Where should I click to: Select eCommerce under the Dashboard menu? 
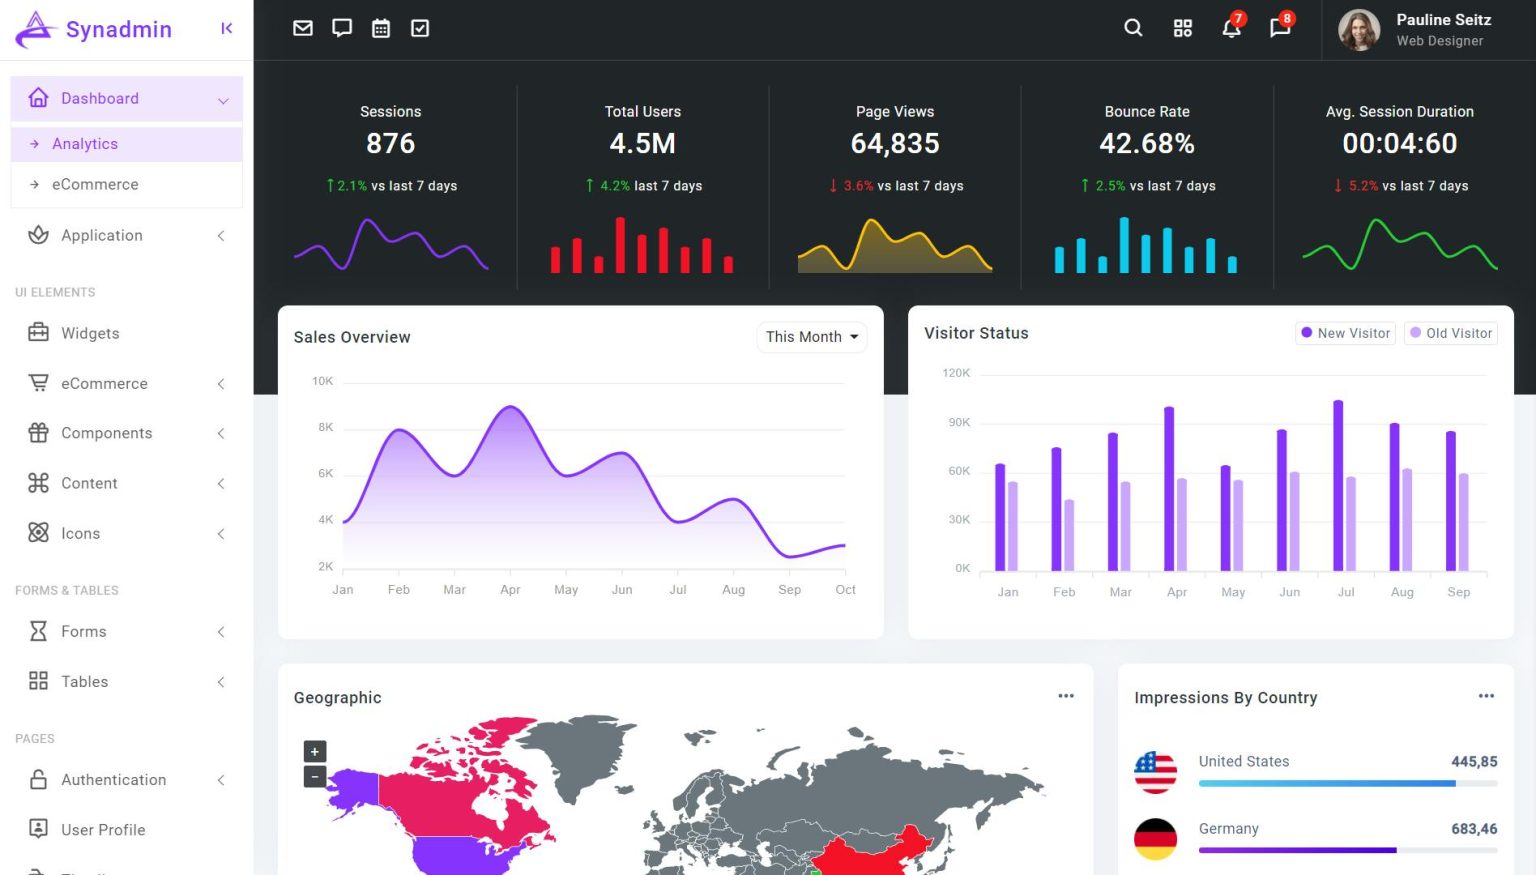coord(96,184)
